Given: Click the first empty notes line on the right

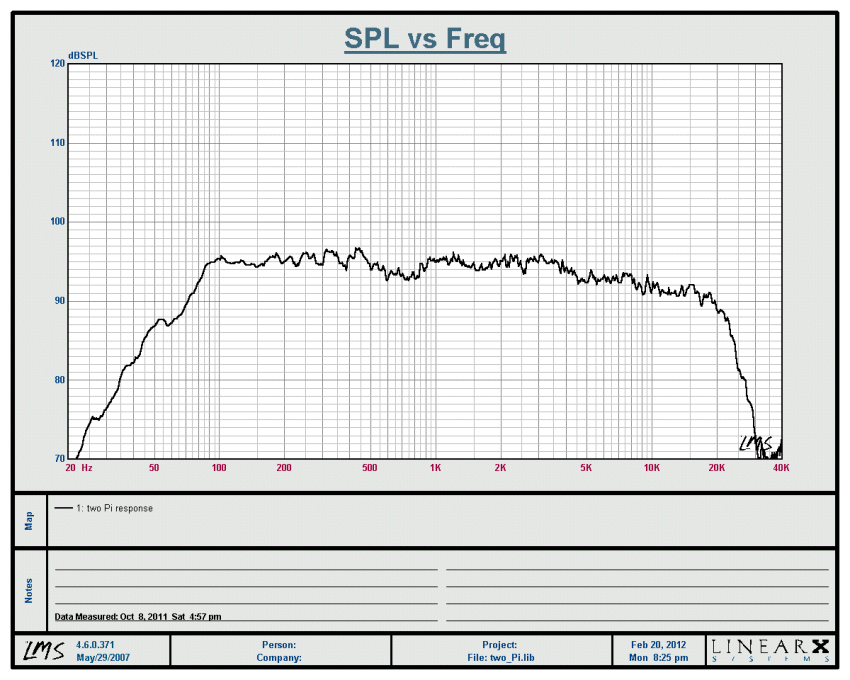Looking at the screenshot, I should pyautogui.click(x=636, y=569).
